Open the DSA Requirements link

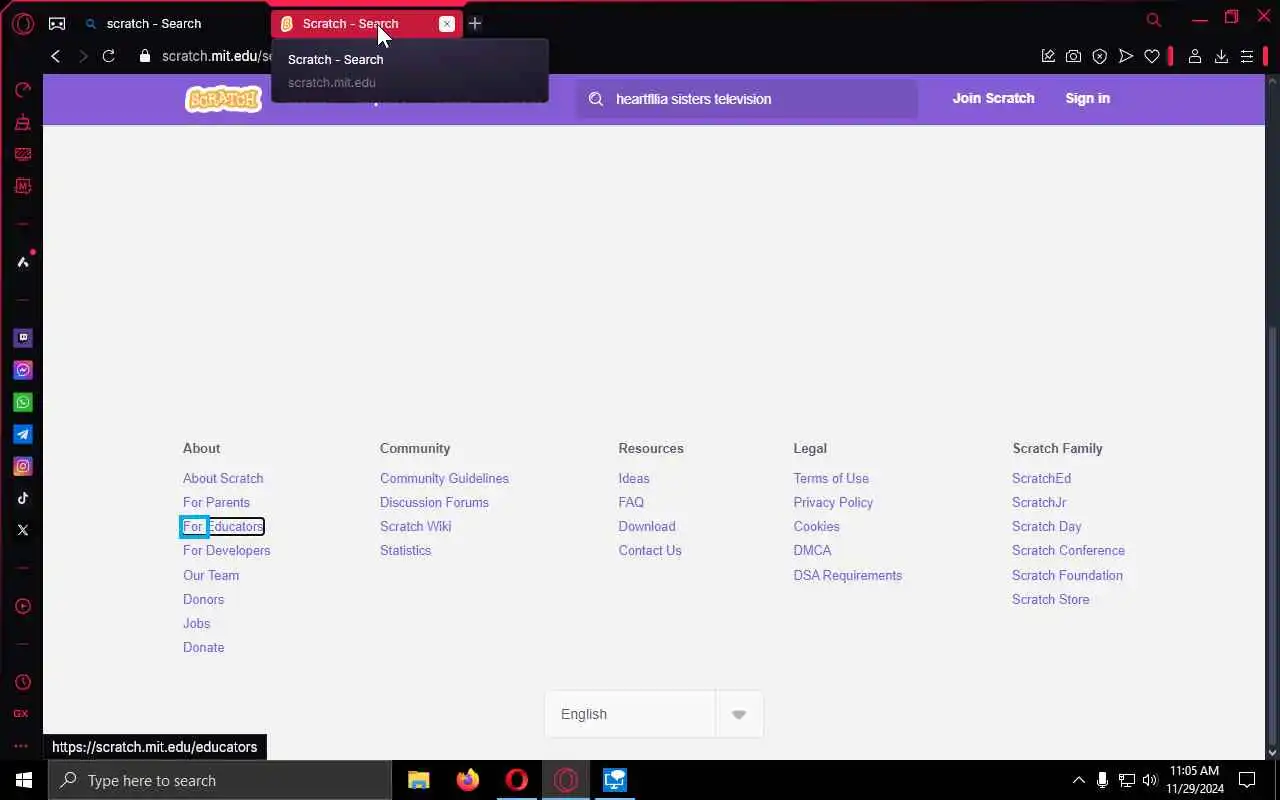click(848, 575)
